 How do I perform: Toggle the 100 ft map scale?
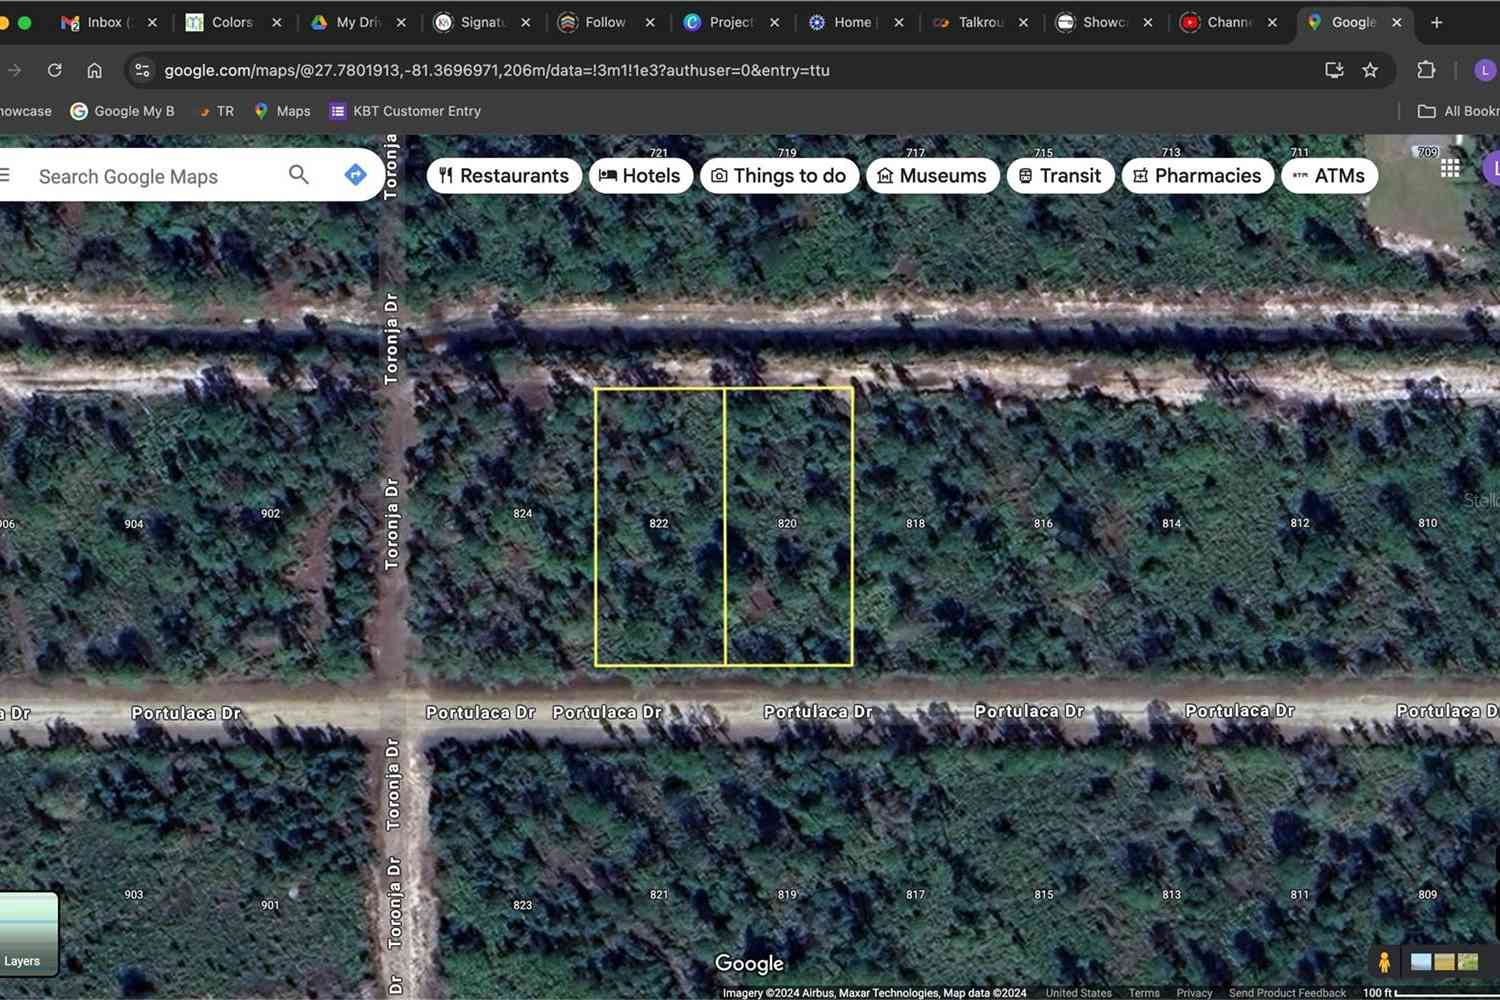(1430, 993)
